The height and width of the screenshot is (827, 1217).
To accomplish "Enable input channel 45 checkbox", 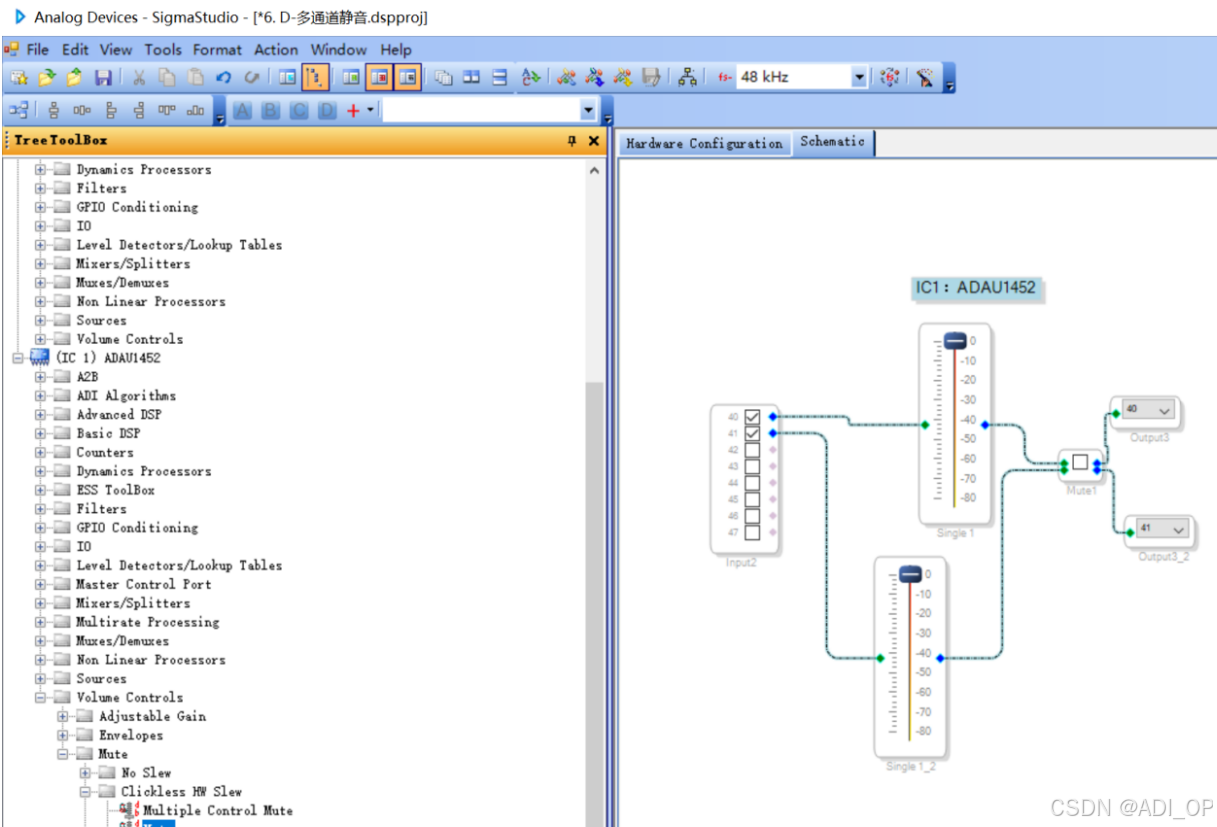I will (752, 499).
